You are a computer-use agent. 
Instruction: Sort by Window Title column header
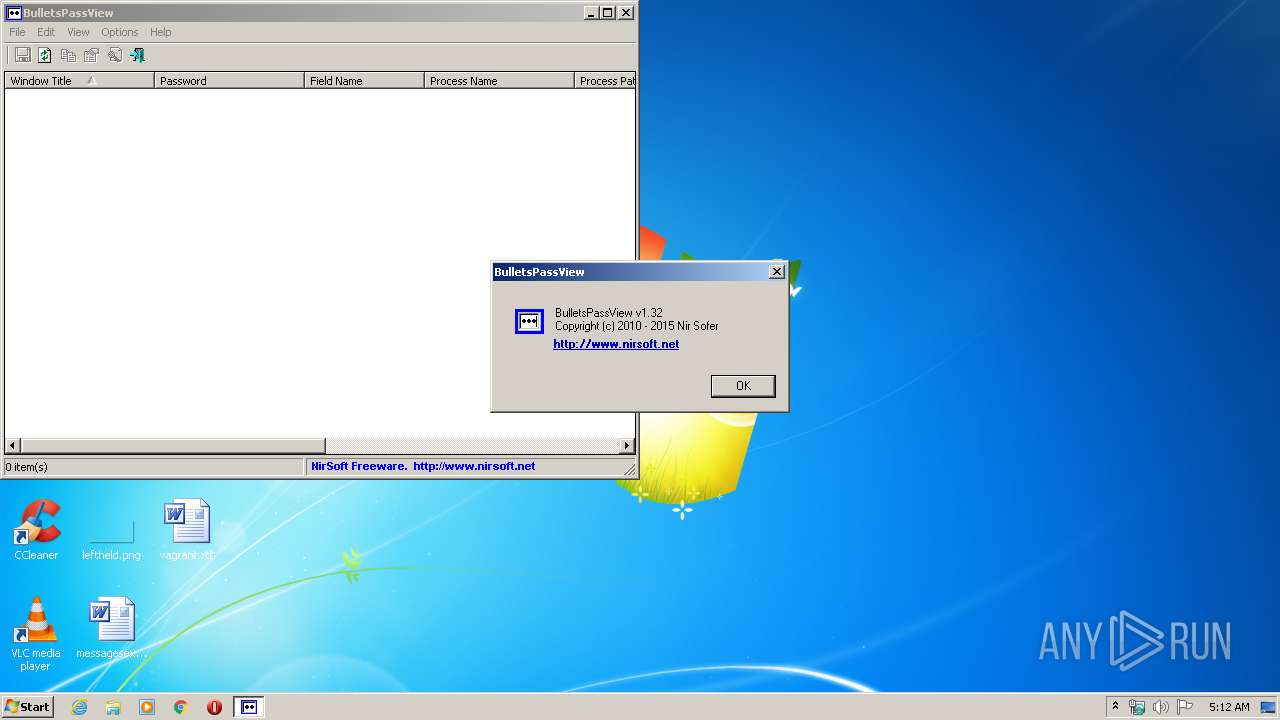[79, 81]
